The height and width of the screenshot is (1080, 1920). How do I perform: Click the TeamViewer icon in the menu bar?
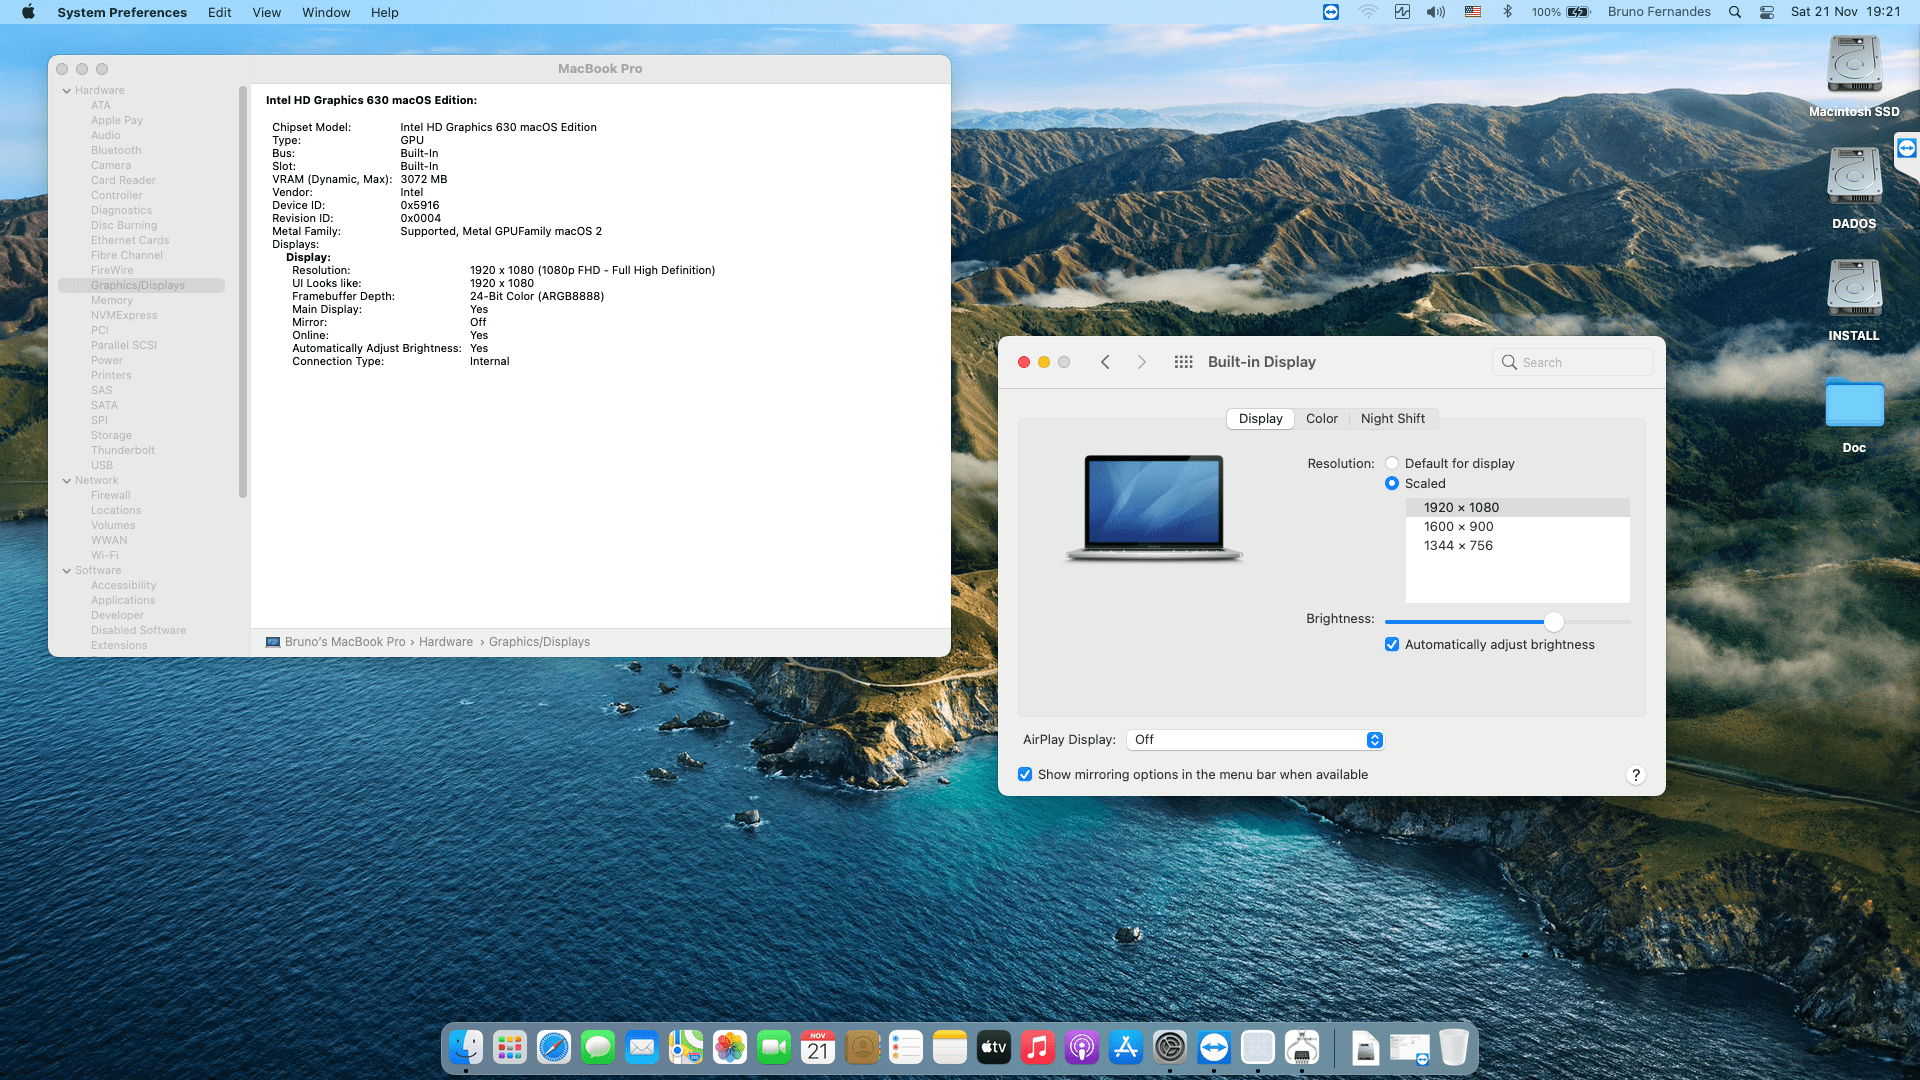pyautogui.click(x=1330, y=12)
